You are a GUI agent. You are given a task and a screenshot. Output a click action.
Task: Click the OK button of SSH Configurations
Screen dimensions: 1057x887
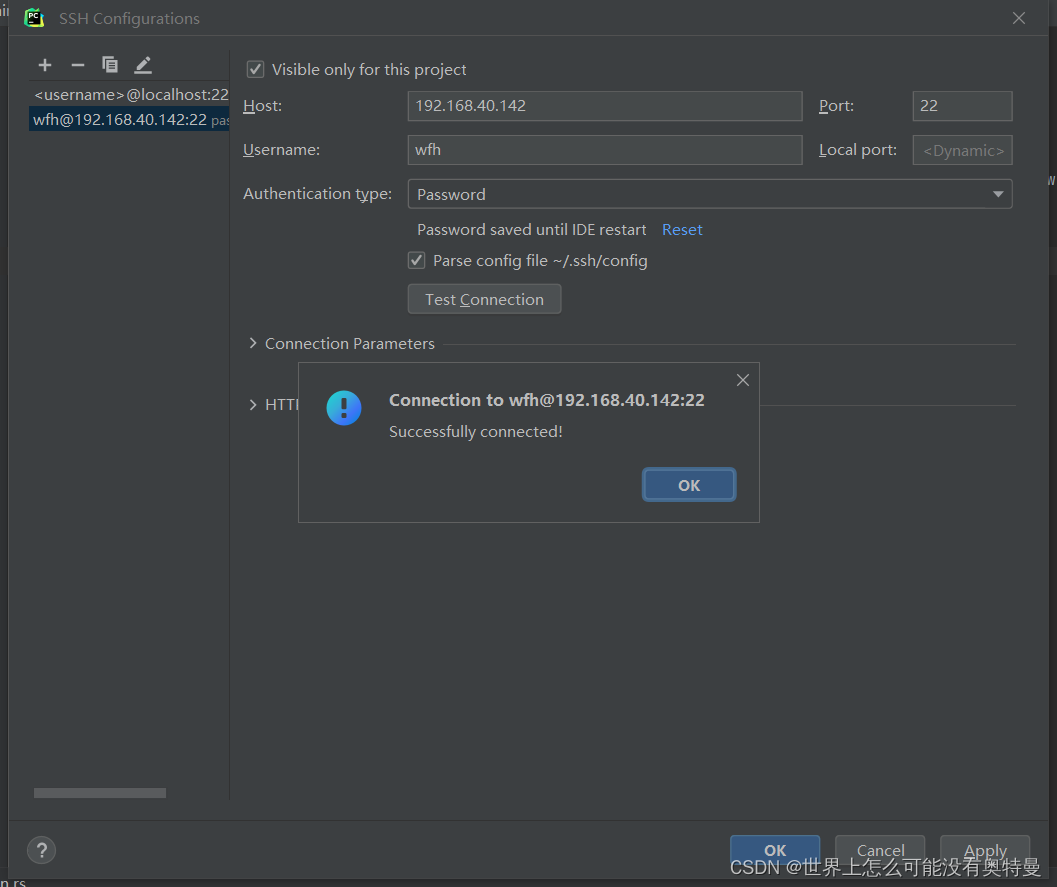pos(775,849)
